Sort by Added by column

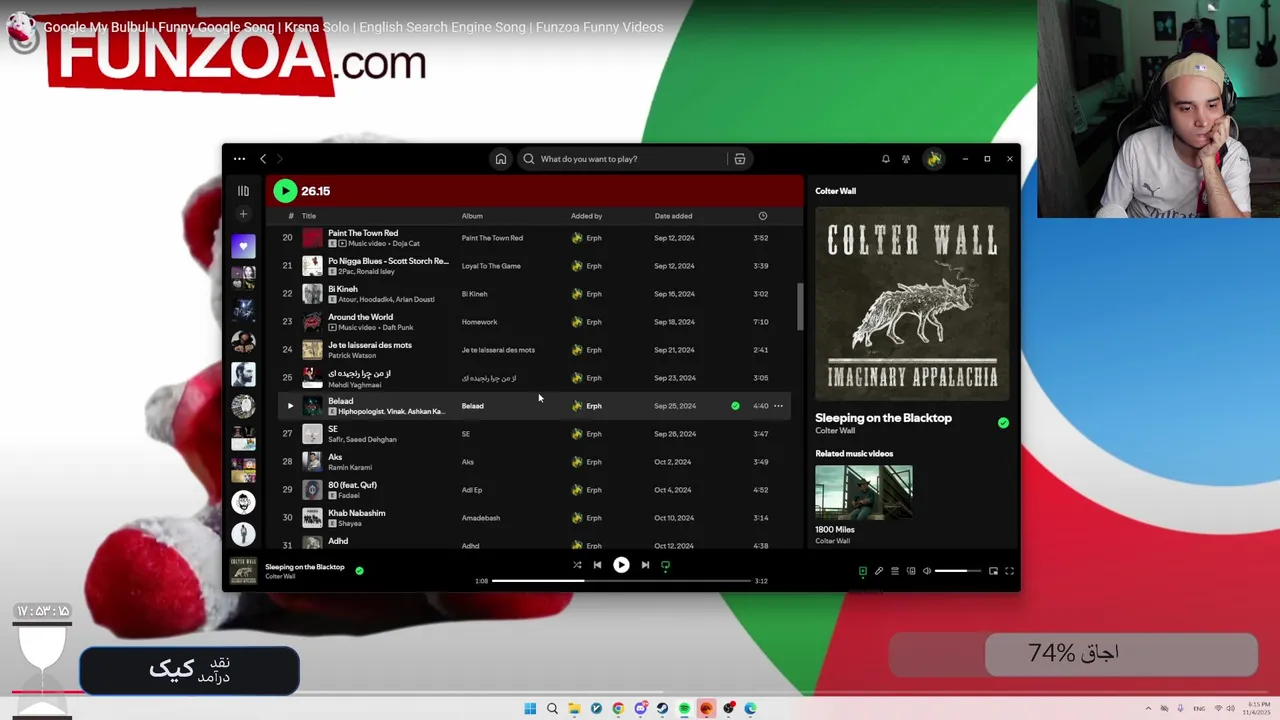[586, 216]
